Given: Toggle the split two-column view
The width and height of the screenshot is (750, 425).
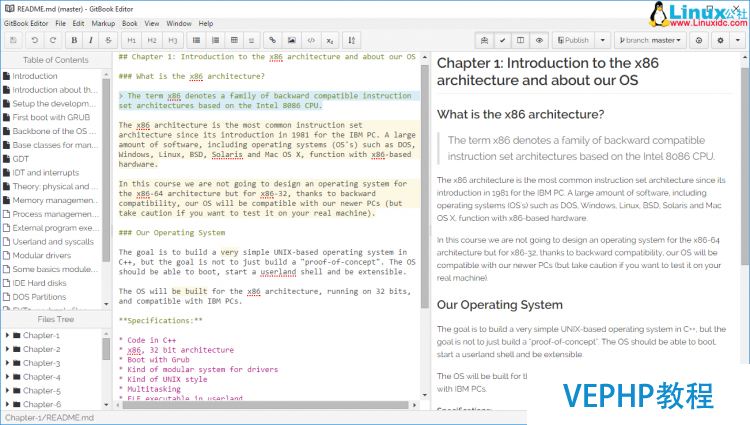Looking at the screenshot, I should 520,41.
